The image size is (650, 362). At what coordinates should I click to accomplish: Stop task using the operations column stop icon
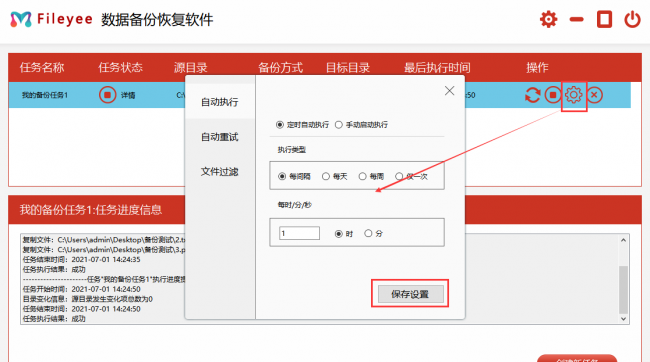(553, 95)
